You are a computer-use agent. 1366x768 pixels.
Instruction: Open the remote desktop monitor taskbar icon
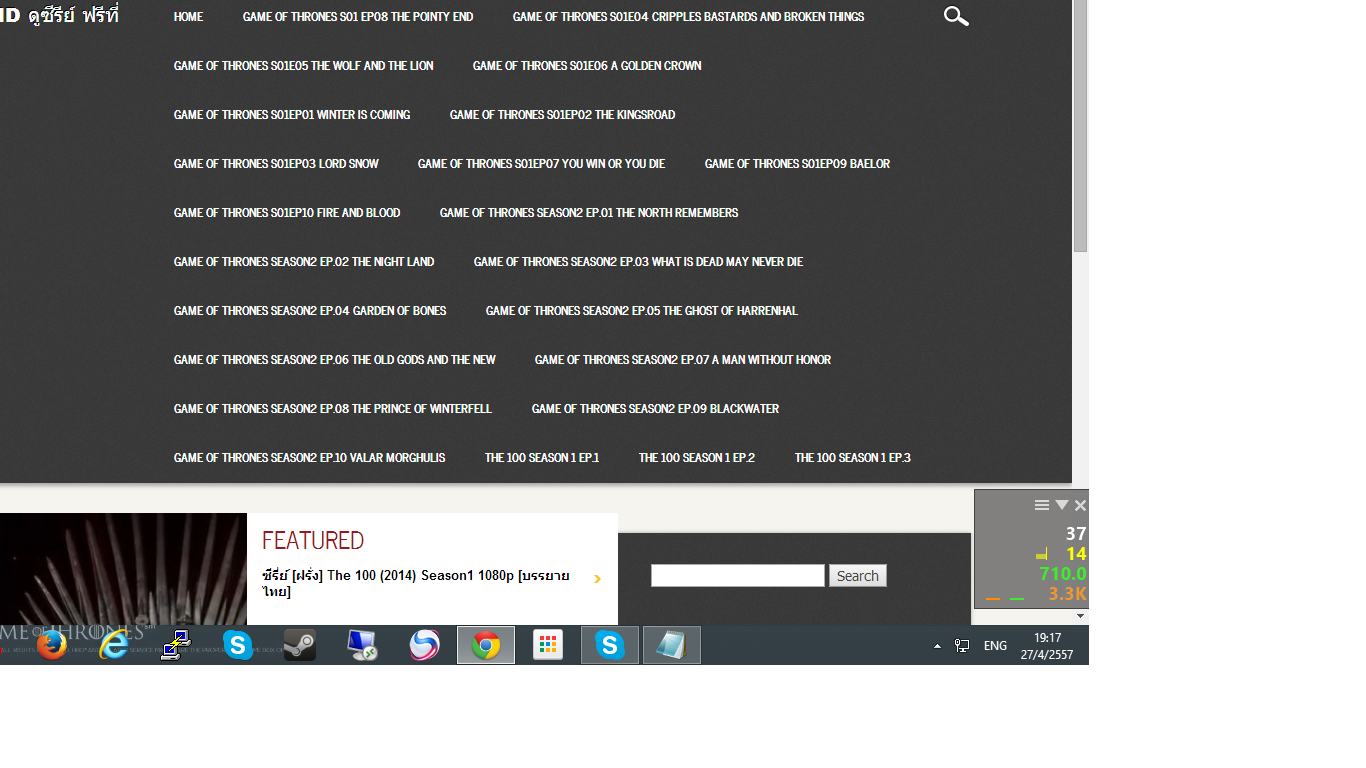362,645
